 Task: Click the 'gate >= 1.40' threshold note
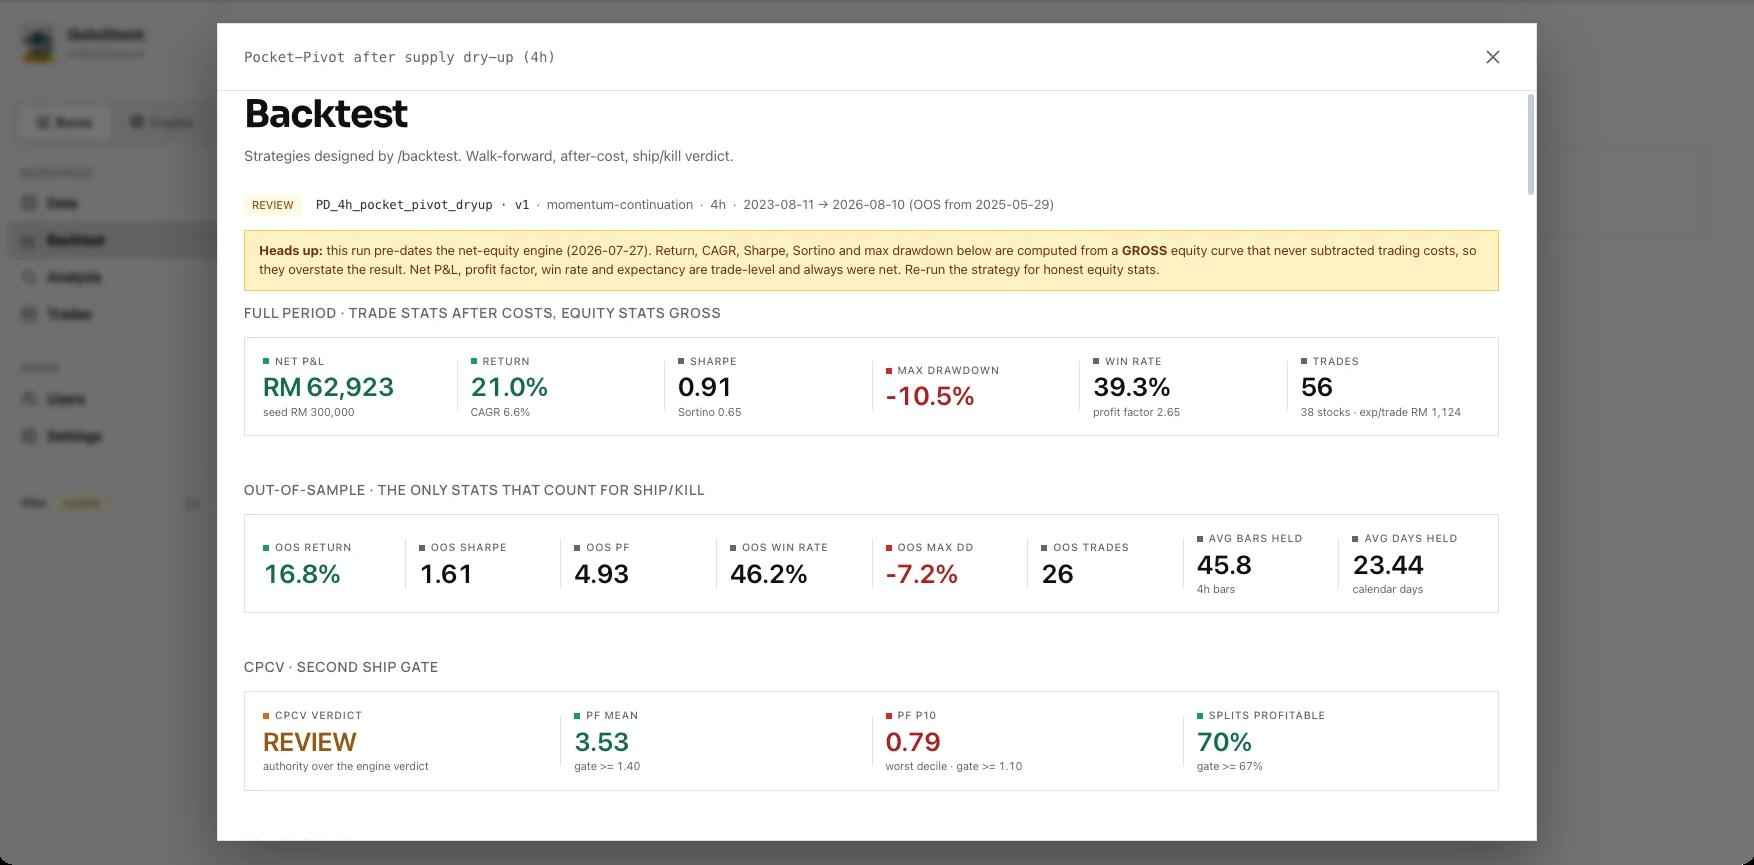pos(607,766)
